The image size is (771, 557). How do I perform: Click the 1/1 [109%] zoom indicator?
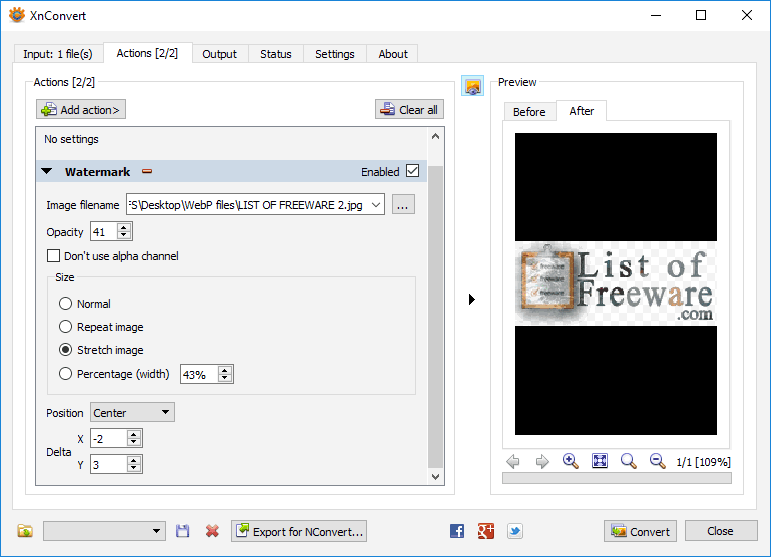point(703,462)
